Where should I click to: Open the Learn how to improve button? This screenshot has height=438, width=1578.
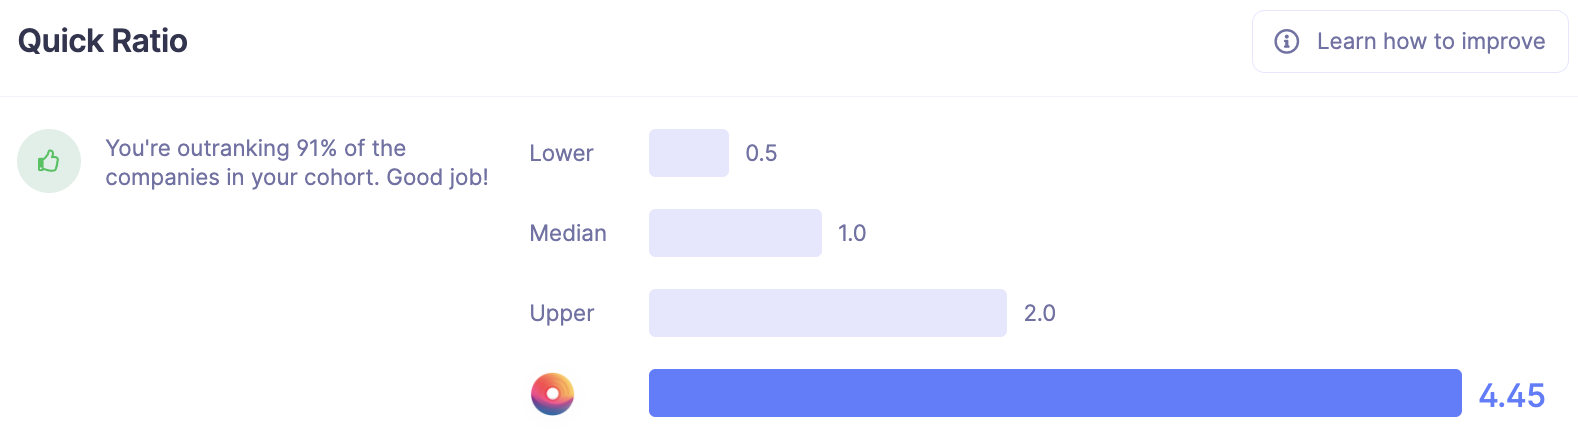[1410, 42]
